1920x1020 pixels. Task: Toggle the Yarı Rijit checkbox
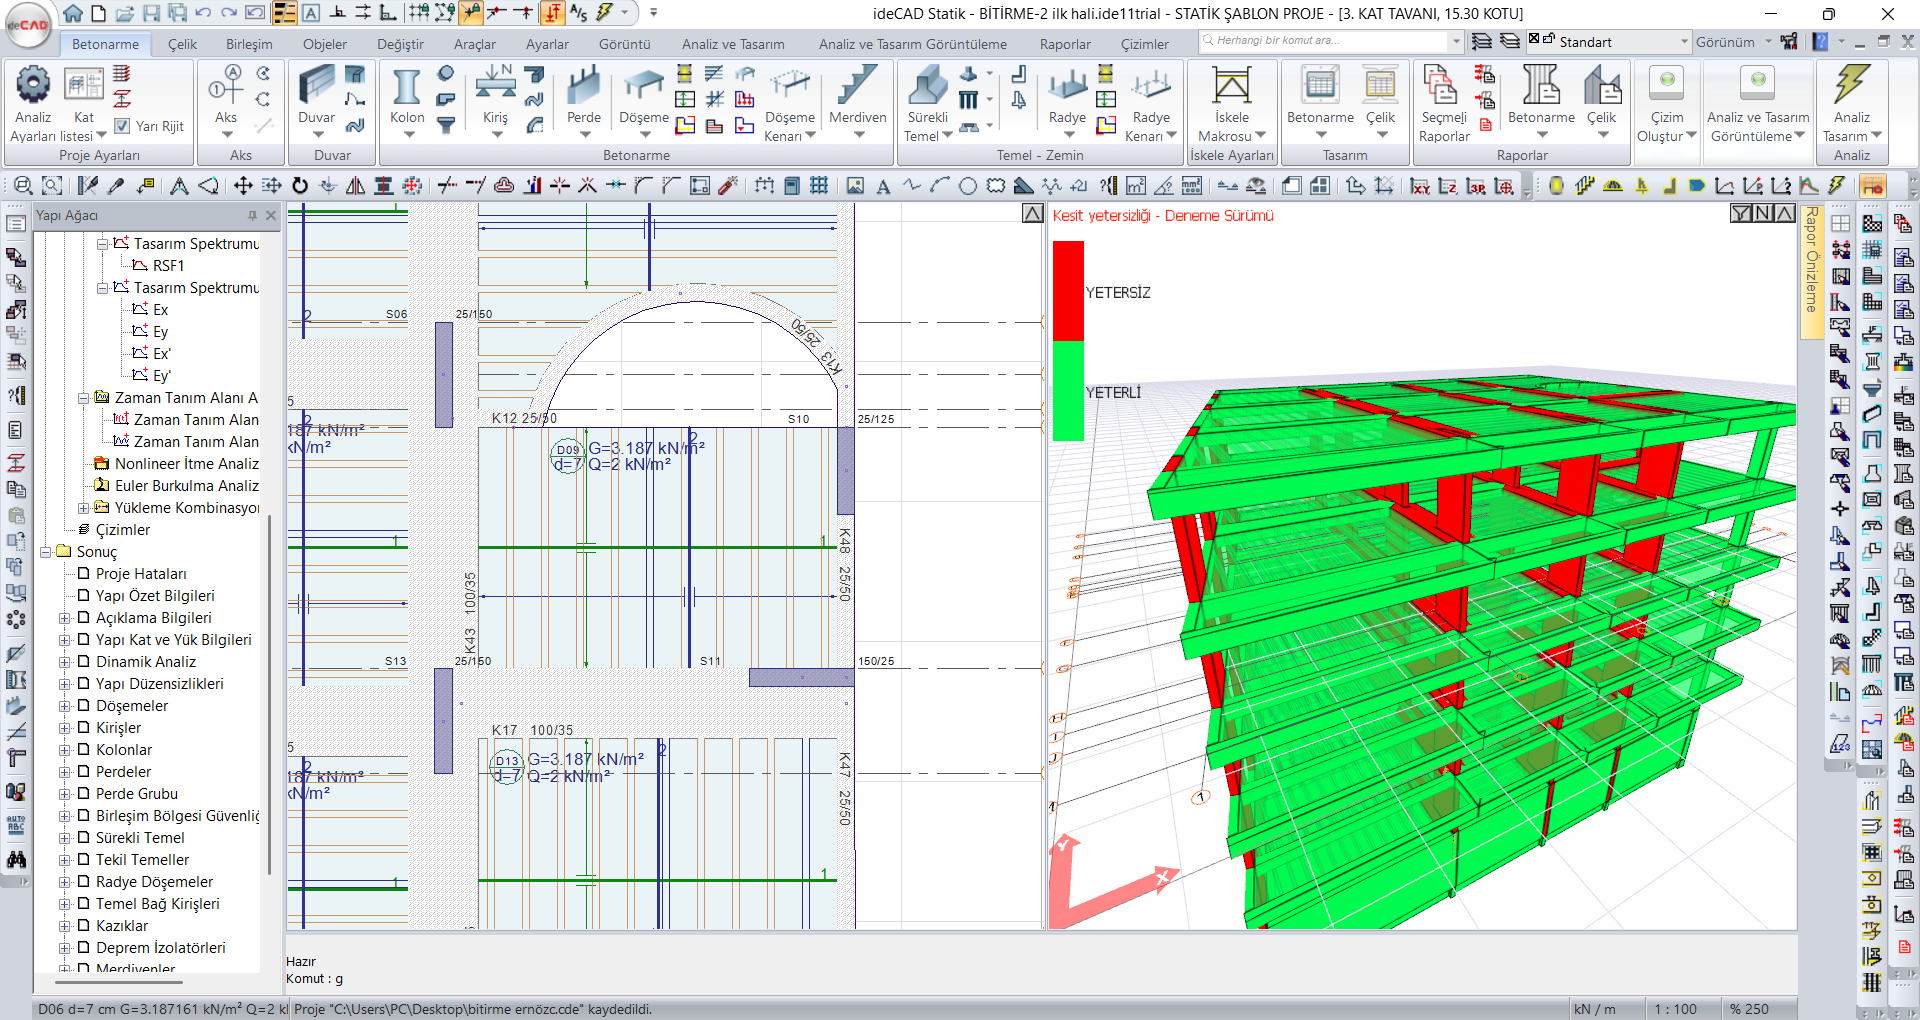[x=123, y=126]
